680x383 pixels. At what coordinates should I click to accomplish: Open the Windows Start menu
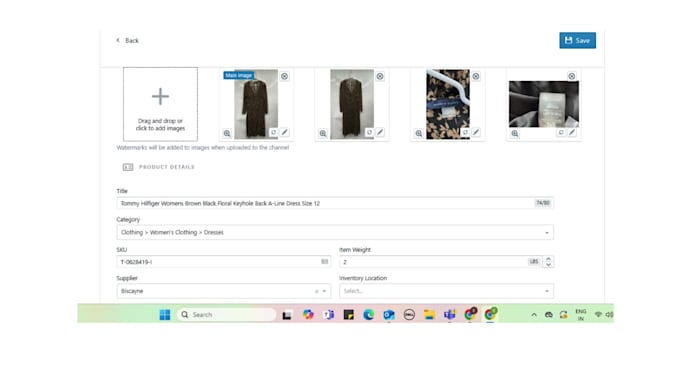165,315
